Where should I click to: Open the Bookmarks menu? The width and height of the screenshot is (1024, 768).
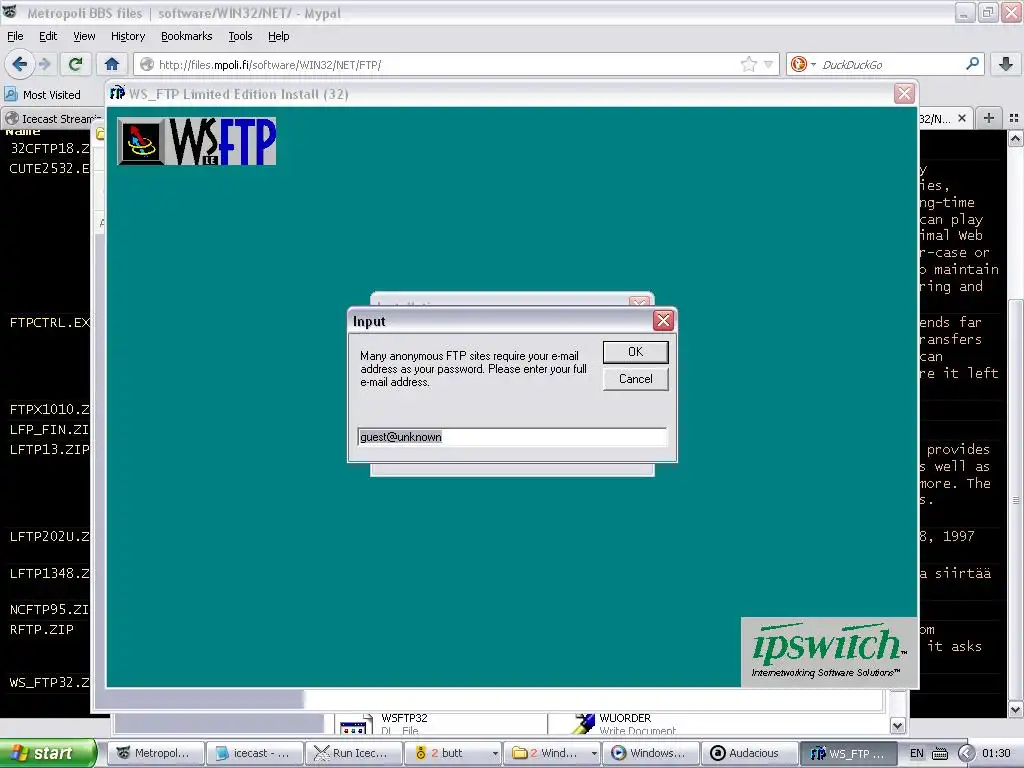[186, 36]
